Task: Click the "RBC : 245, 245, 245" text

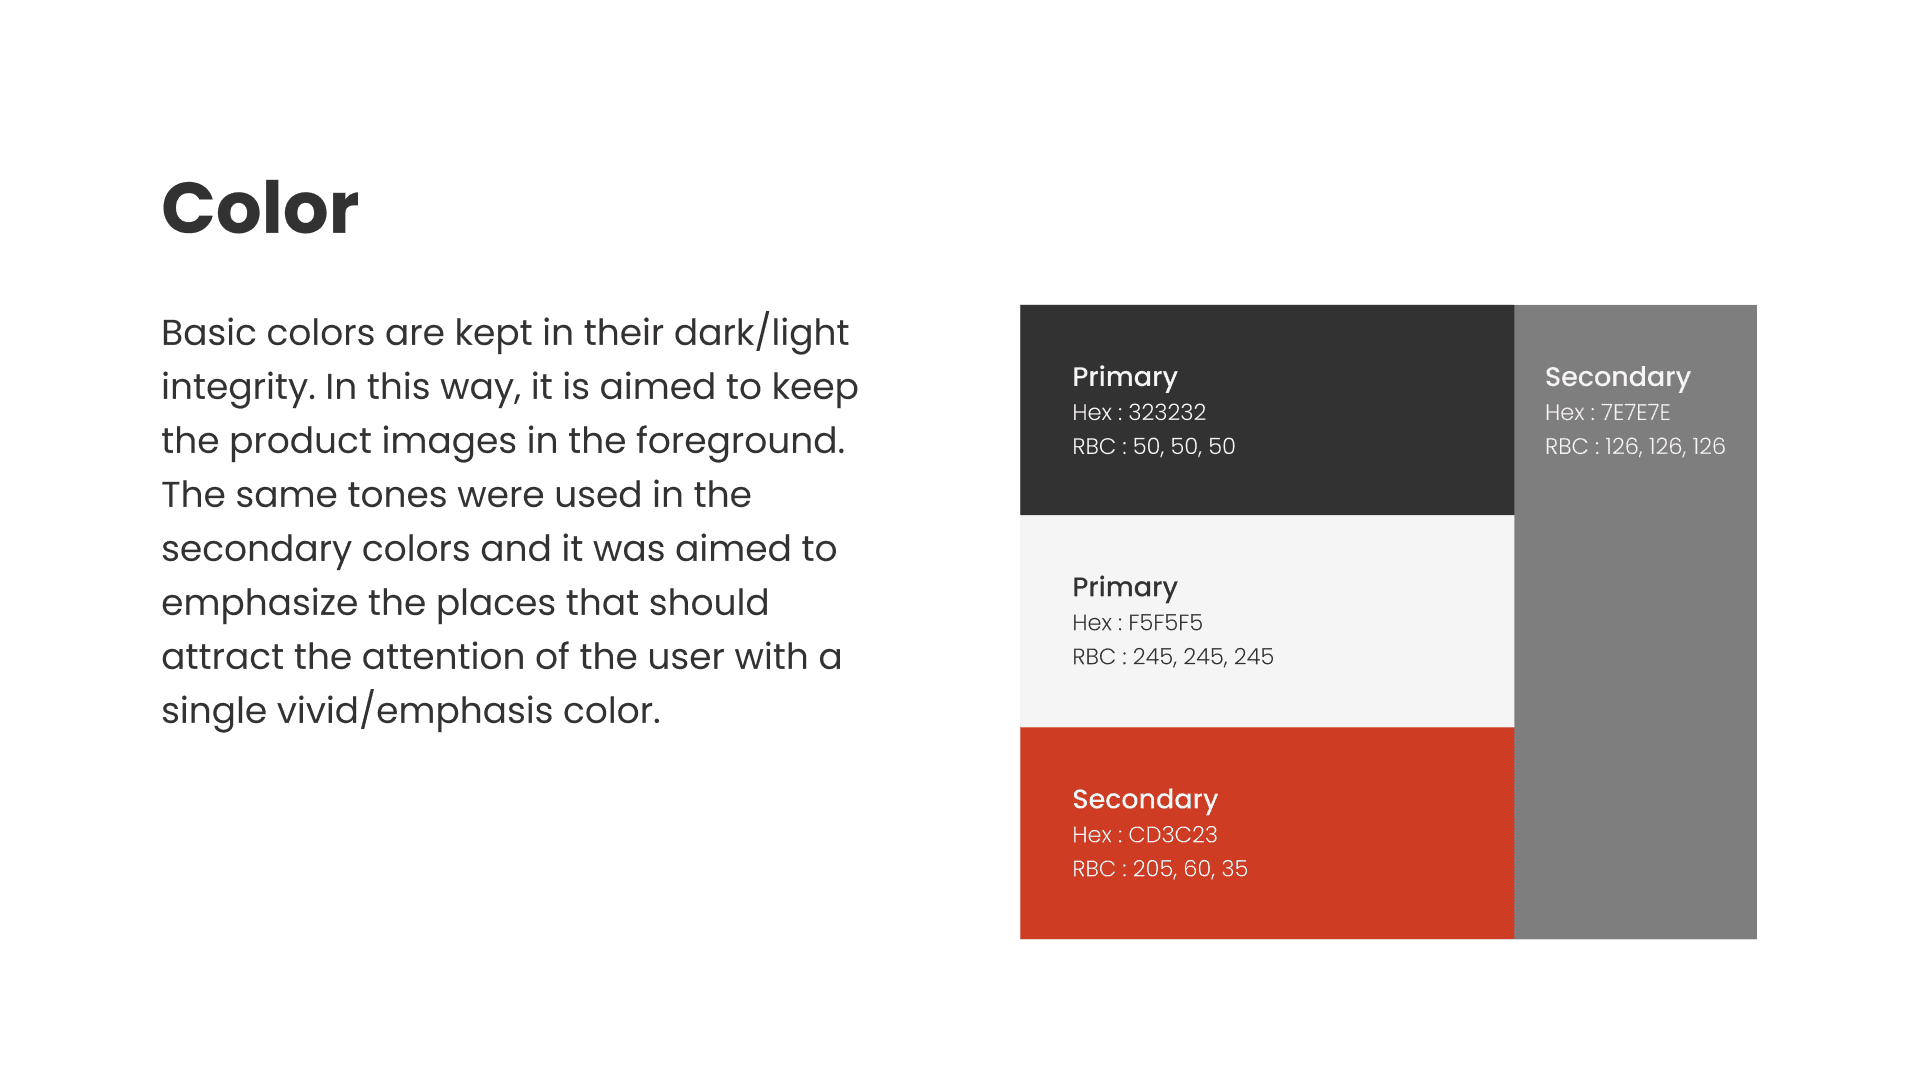Action: 1172,656
